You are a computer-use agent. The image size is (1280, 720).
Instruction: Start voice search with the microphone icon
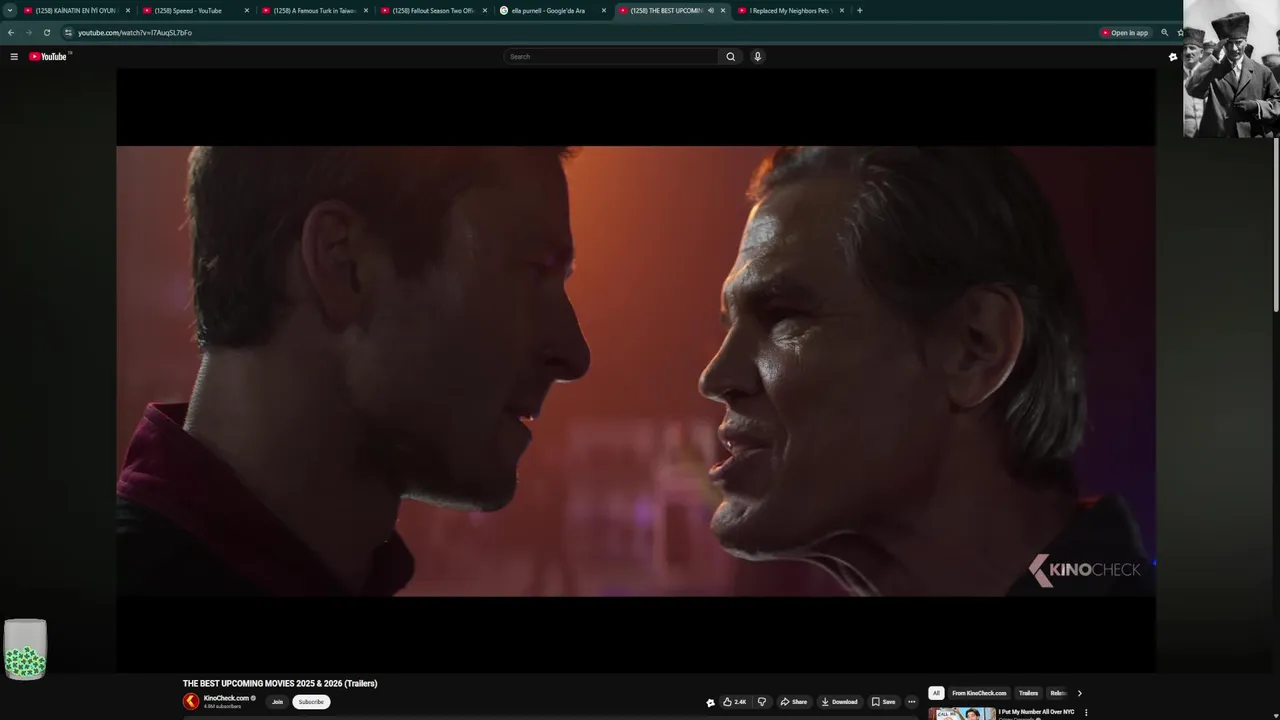[x=757, y=57]
